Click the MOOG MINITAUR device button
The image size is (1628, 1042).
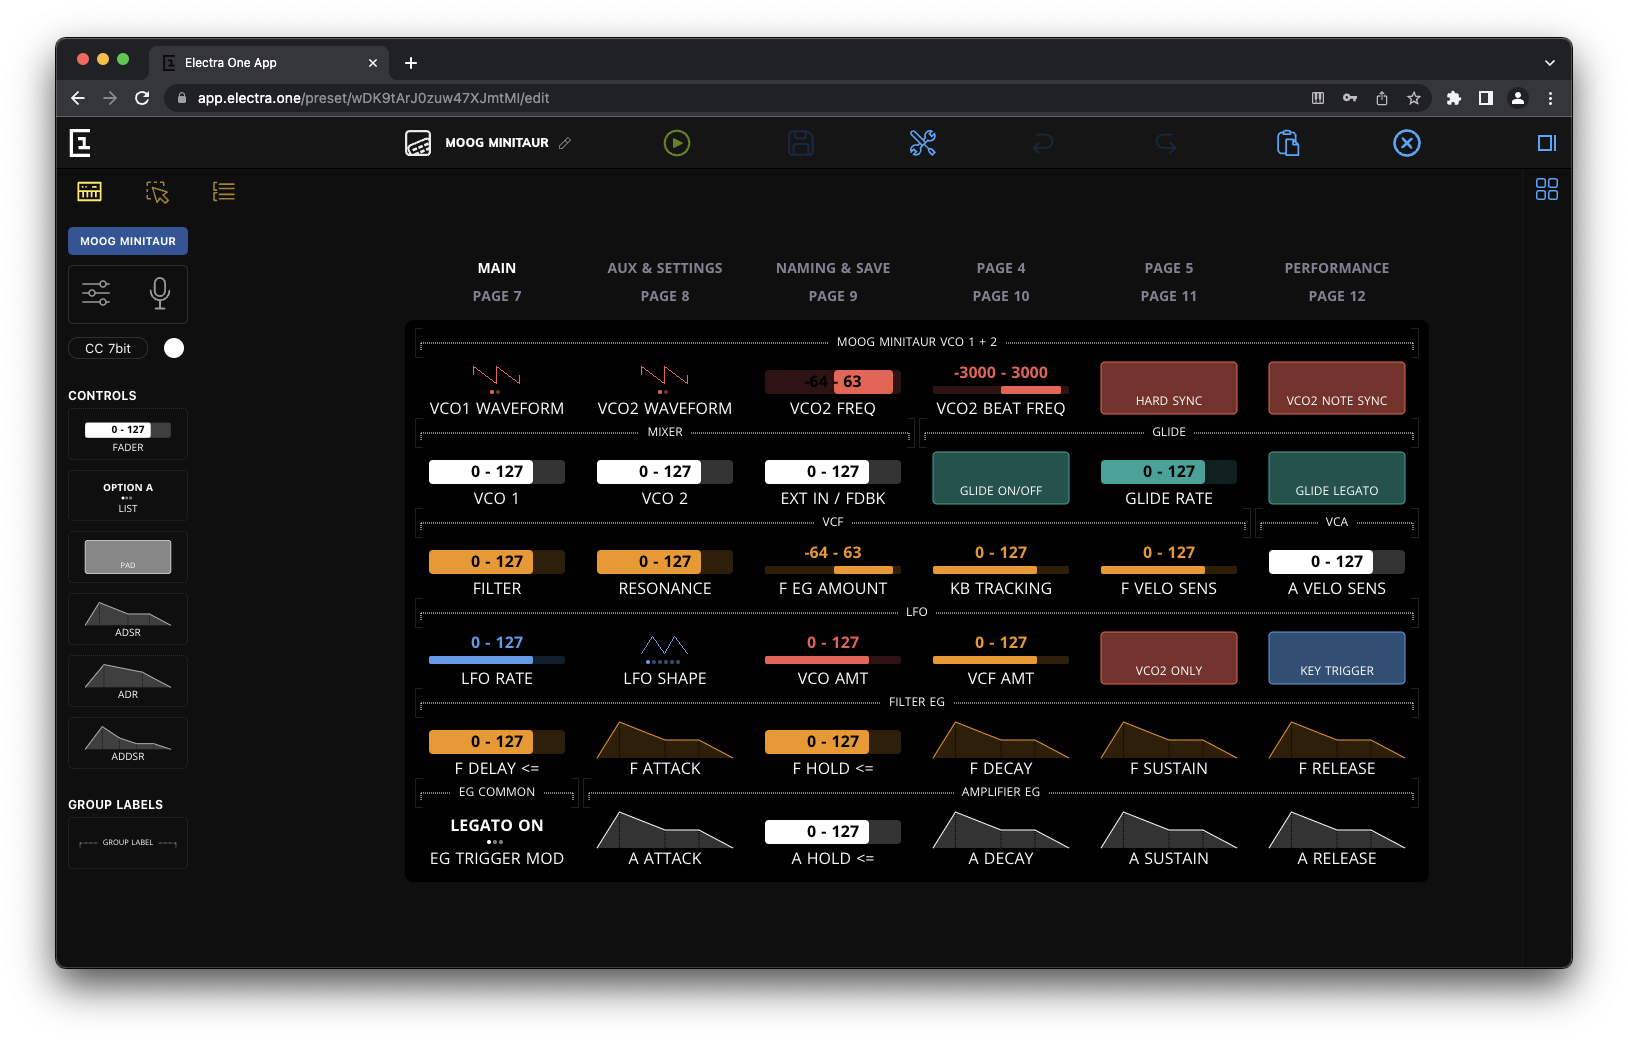click(127, 241)
